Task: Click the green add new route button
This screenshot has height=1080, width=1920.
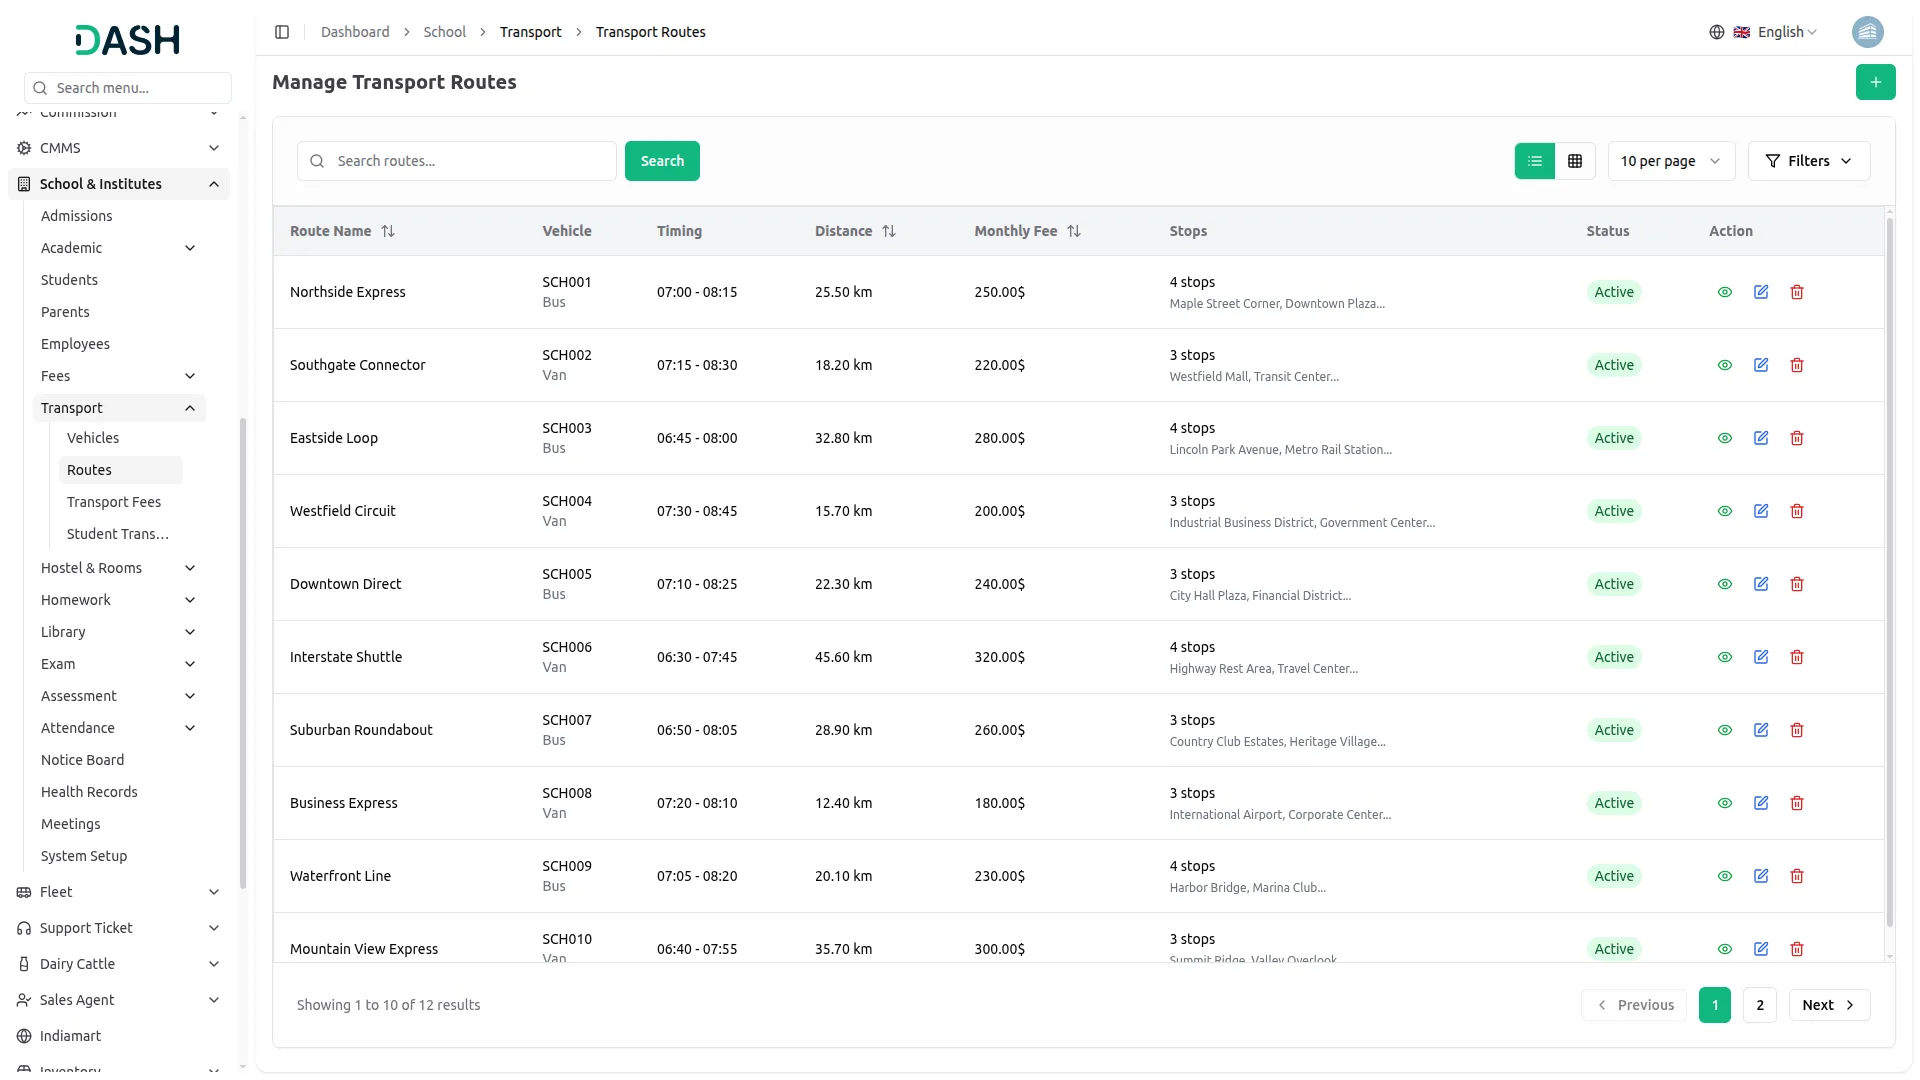Action: coord(1875,82)
